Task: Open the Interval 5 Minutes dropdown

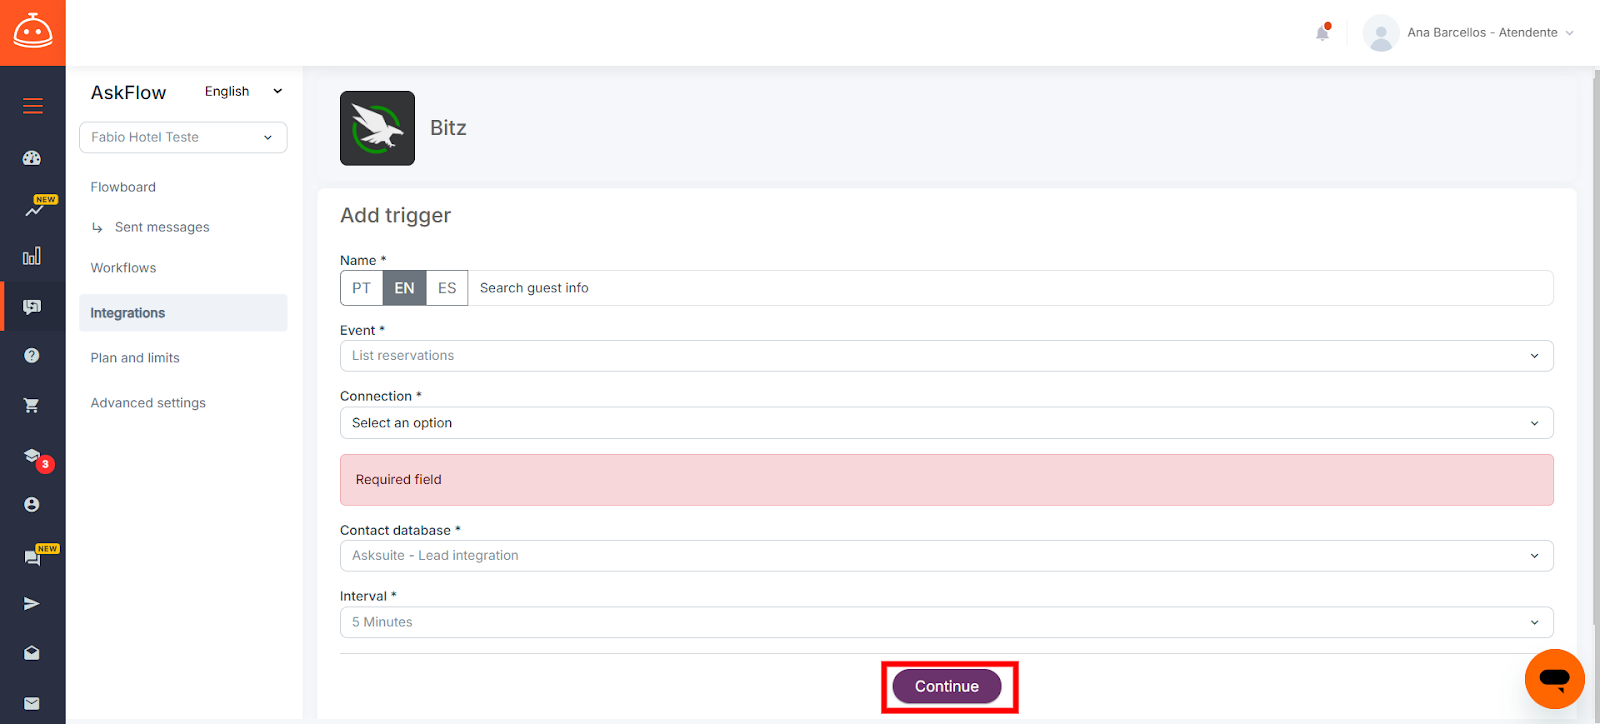Action: coord(946,622)
